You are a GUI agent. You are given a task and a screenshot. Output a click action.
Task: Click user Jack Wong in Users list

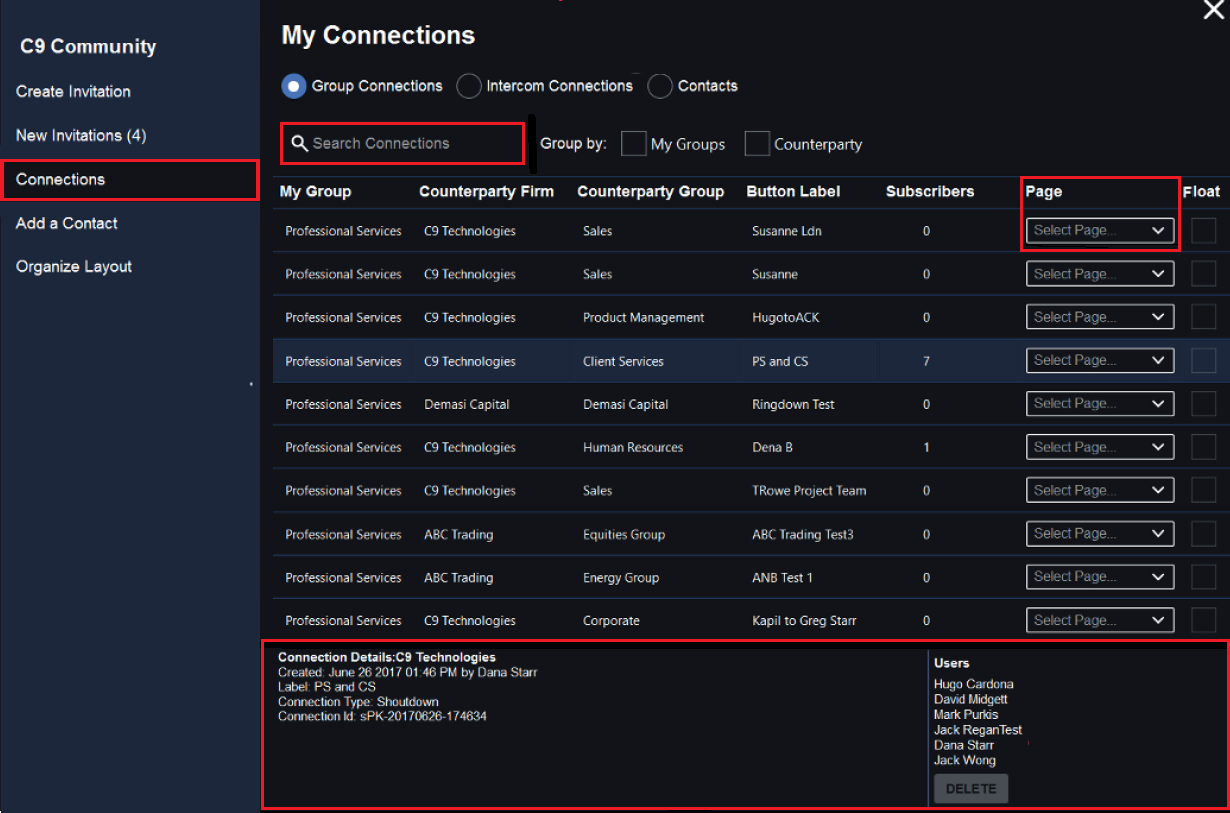tap(965, 761)
